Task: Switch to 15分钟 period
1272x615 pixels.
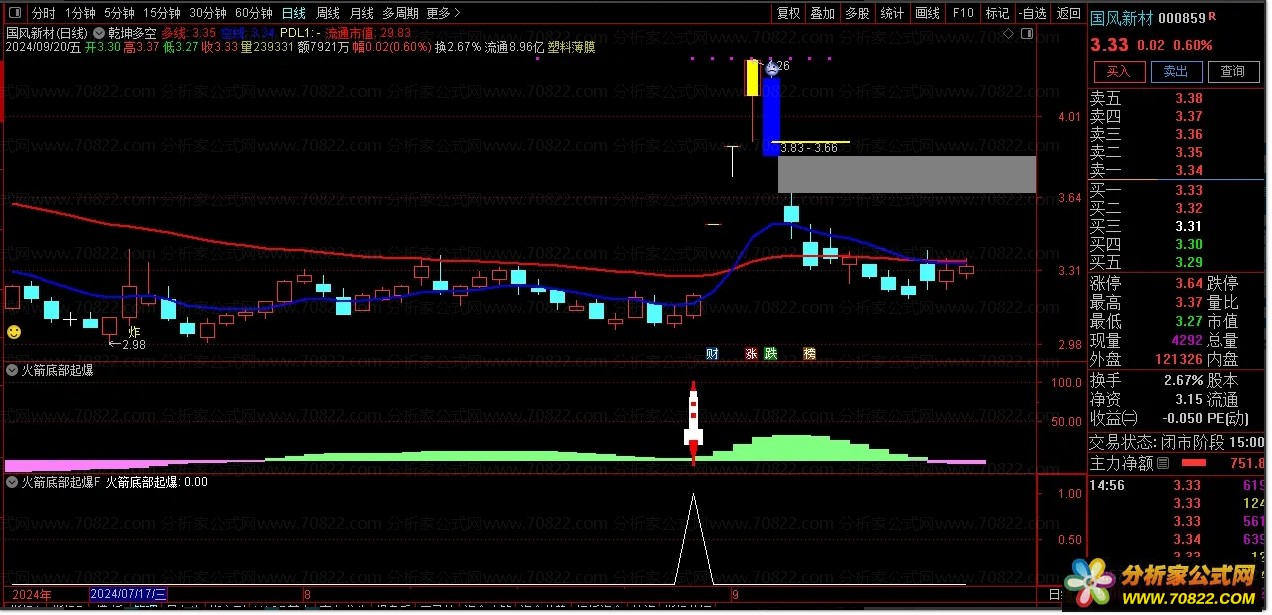Action: [x=161, y=14]
